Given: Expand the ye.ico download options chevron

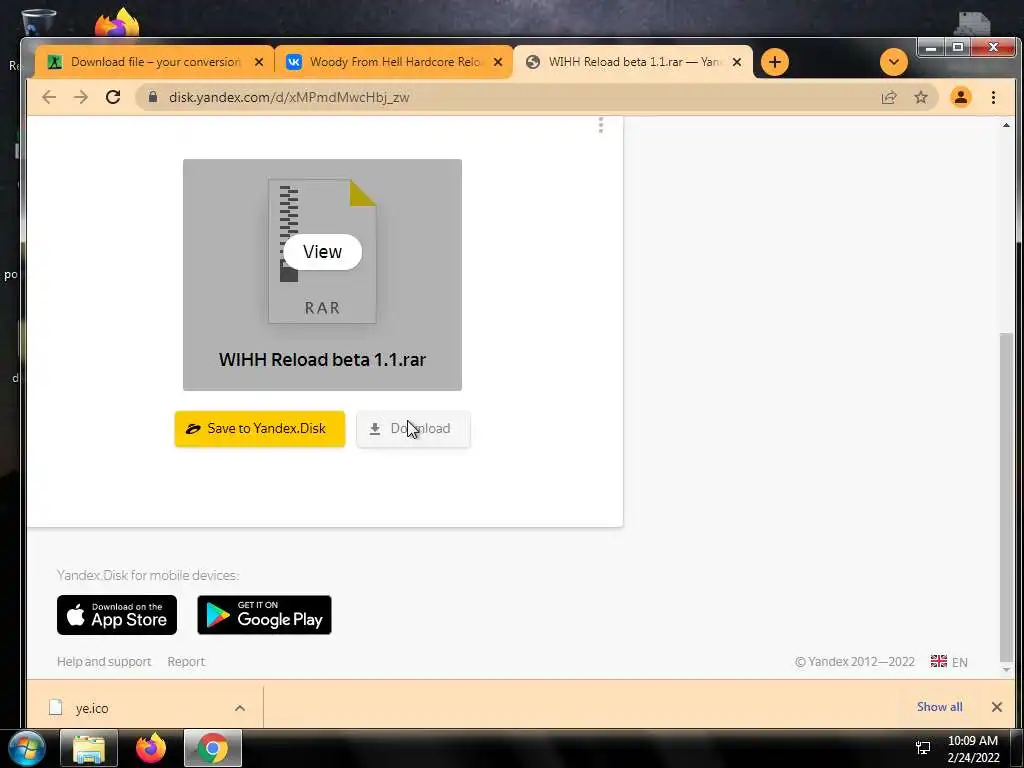Looking at the screenshot, I should [240, 708].
